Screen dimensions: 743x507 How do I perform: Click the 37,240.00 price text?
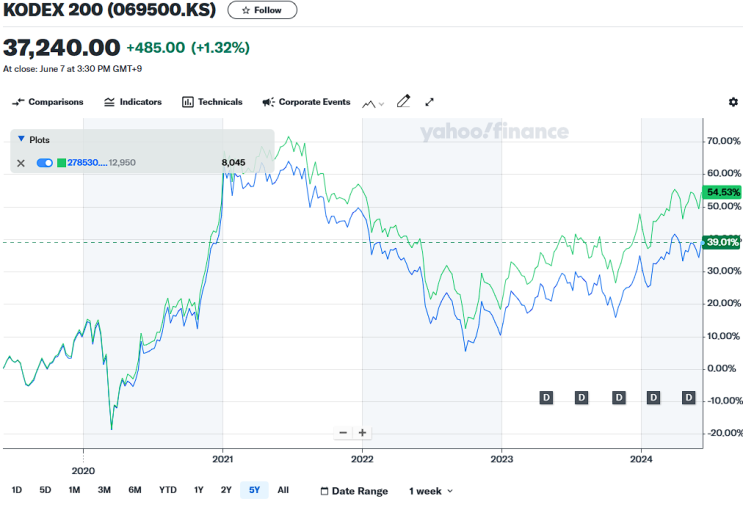pyautogui.click(x=62, y=48)
